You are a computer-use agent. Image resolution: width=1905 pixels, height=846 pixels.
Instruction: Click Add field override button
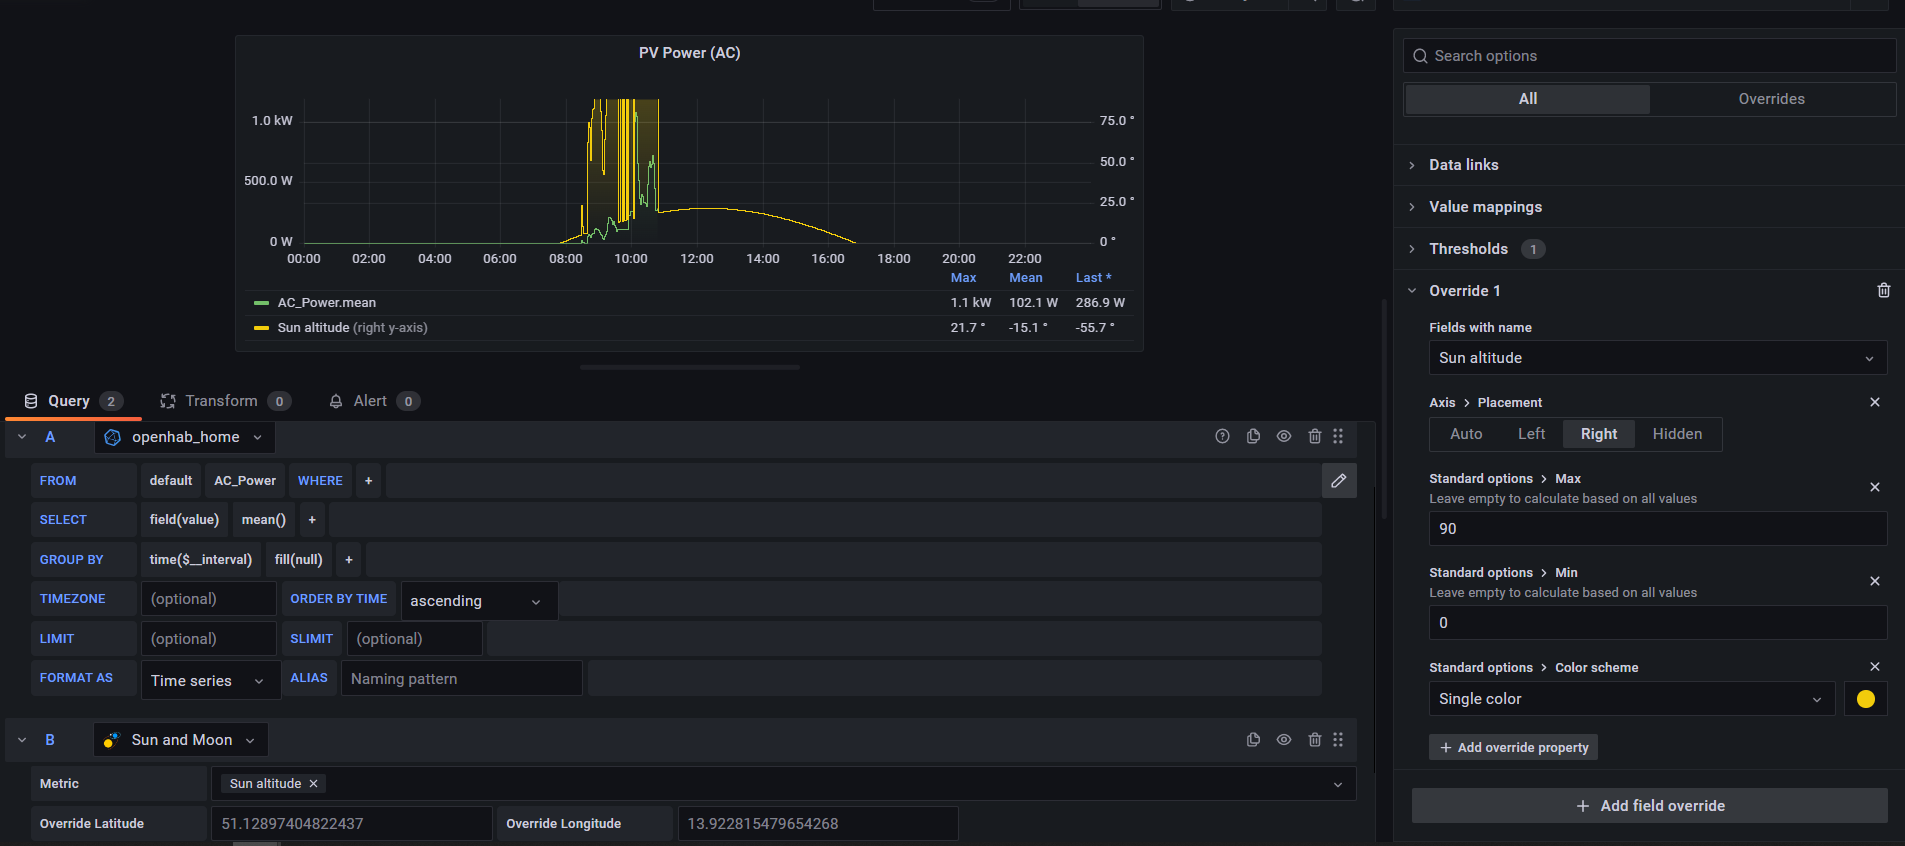point(1649,806)
